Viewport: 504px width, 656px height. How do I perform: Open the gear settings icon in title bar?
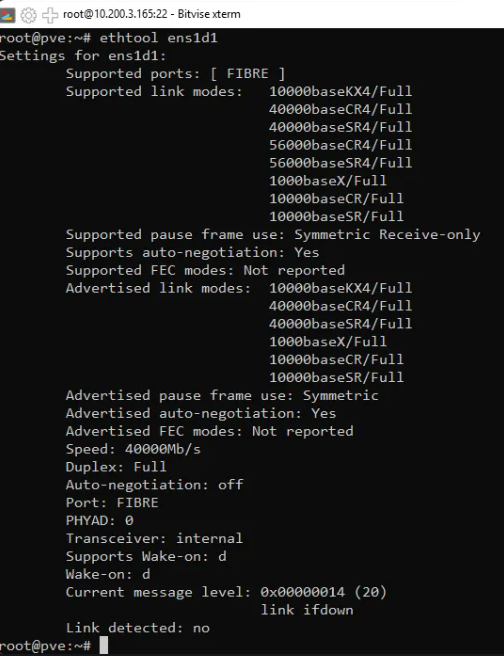(28, 15)
